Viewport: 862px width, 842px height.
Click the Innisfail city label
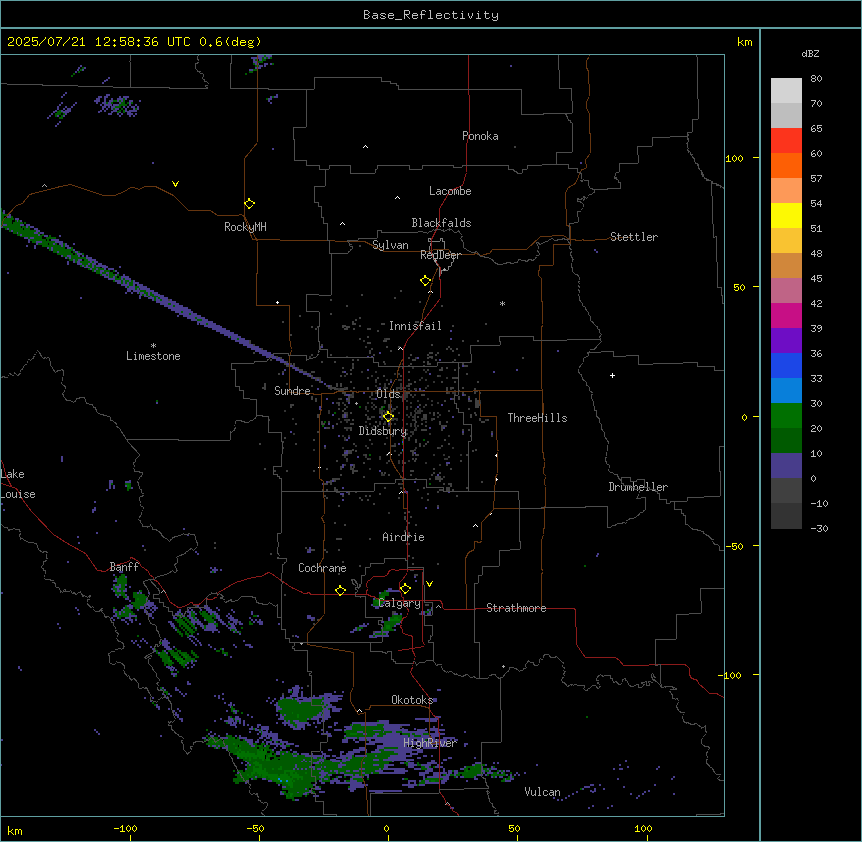[415, 326]
